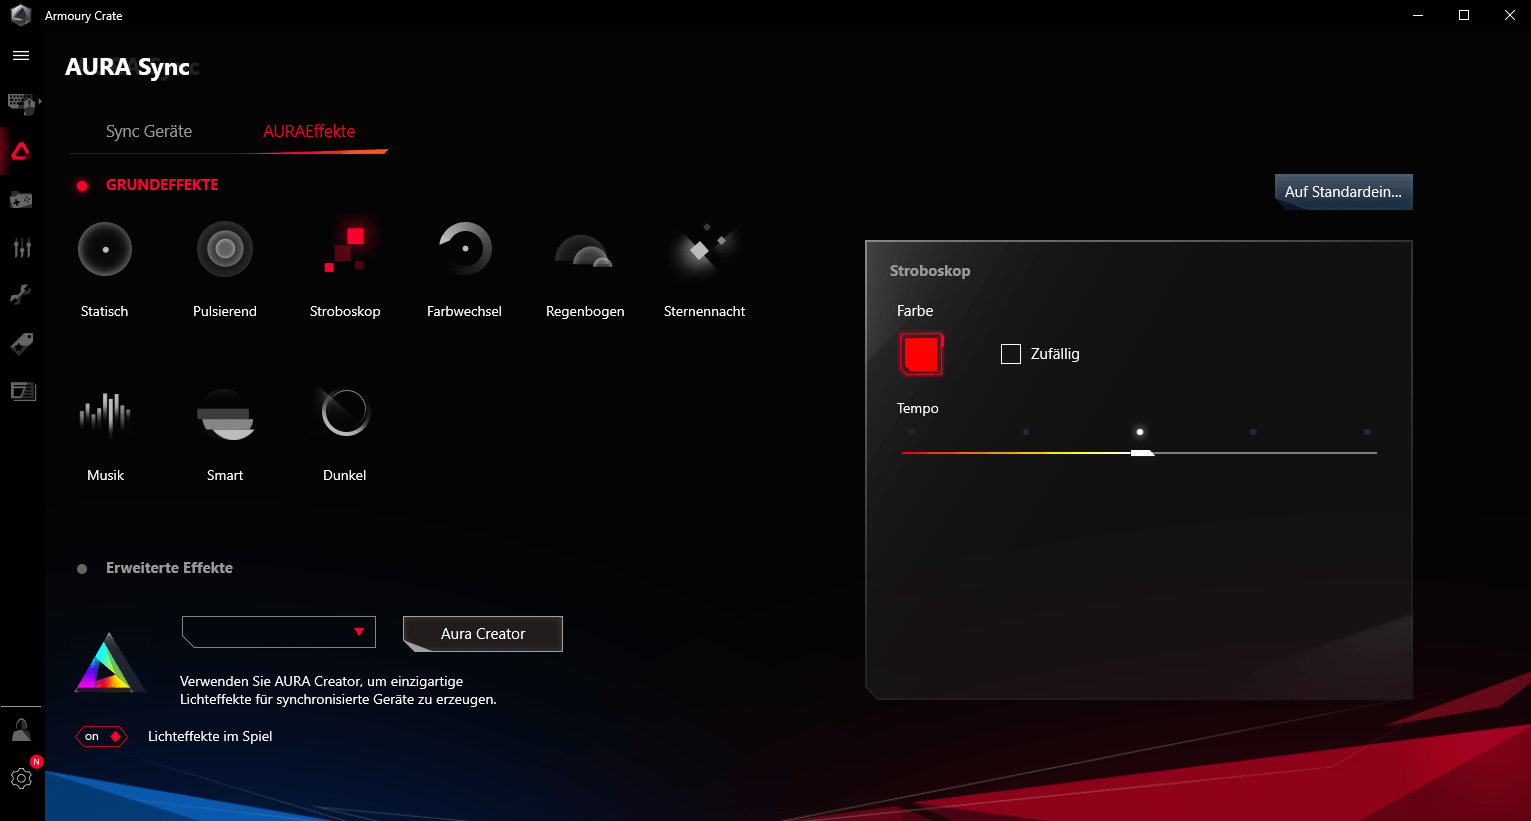1531x821 pixels.
Task: Expand the hamburger navigation menu
Action: tap(21, 56)
